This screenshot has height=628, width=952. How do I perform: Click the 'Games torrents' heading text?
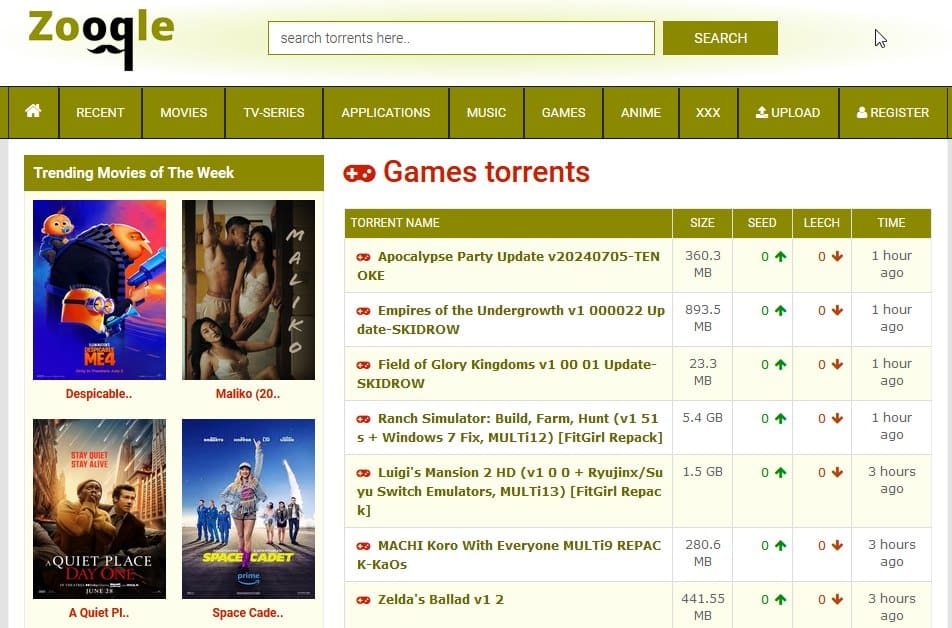coord(486,172)
